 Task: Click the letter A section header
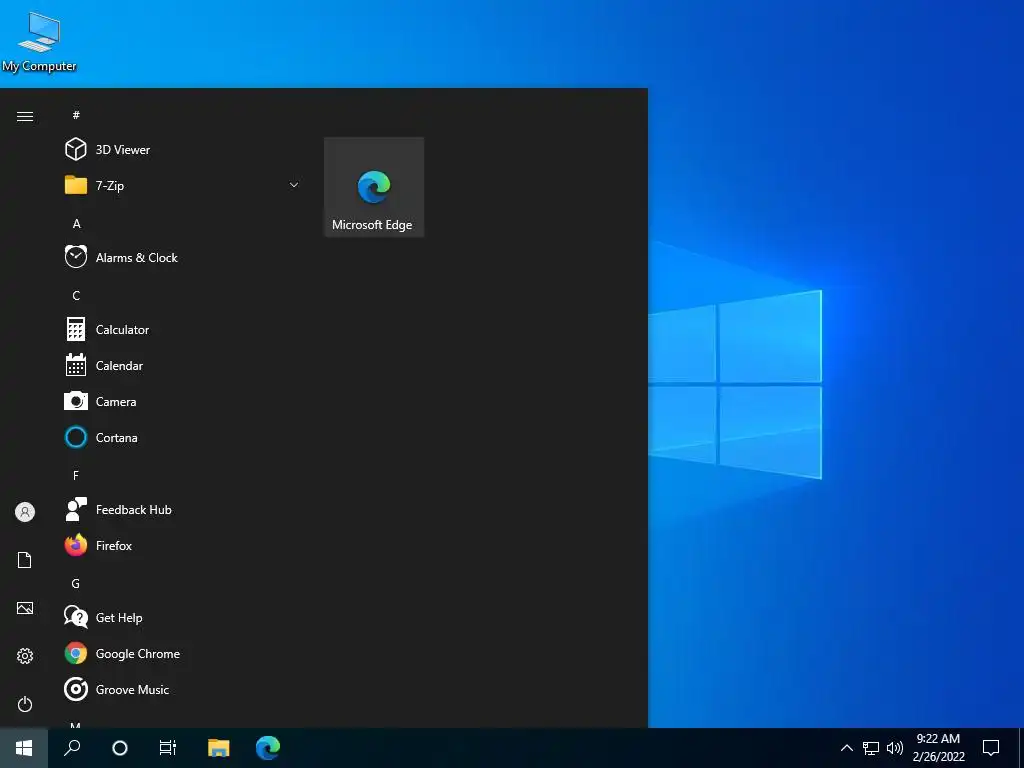pyautogui.click(x=76, y=223)
